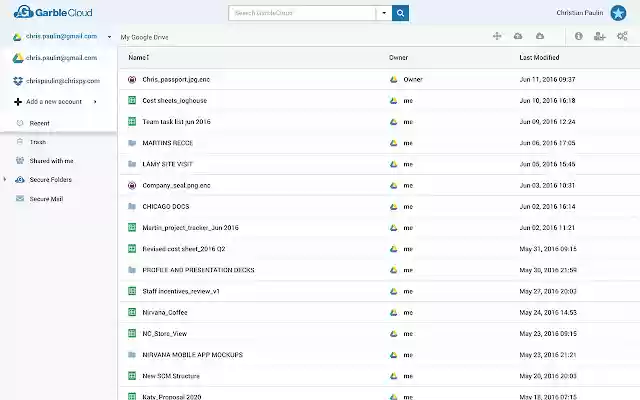Click the blue star profile avatar
The width and height of the screenshot is (640, 400).
618,13
